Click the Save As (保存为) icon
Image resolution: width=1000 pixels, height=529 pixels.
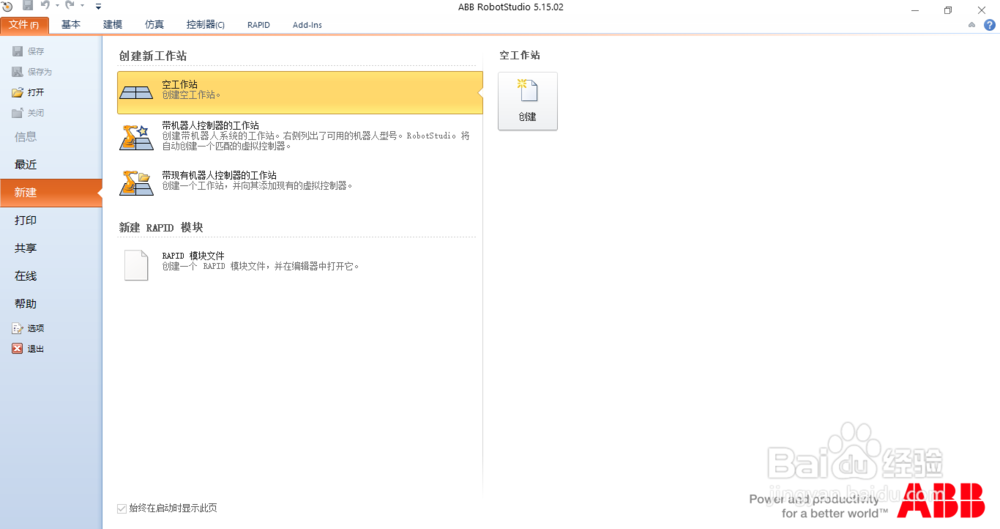[18, 71]
